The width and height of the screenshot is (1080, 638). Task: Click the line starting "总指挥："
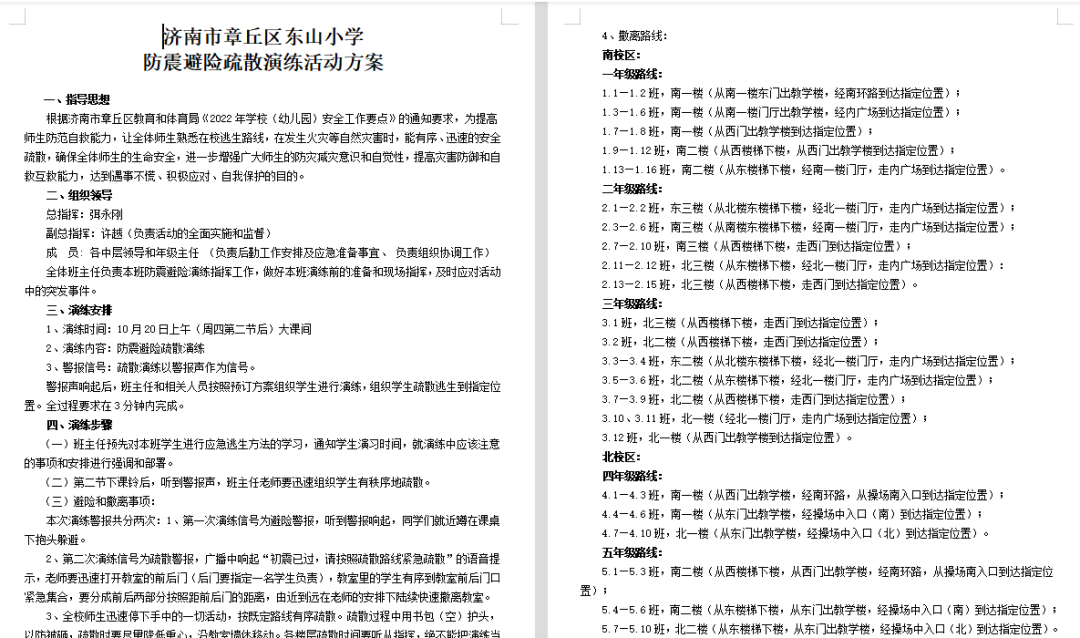(x=84, y=214)
